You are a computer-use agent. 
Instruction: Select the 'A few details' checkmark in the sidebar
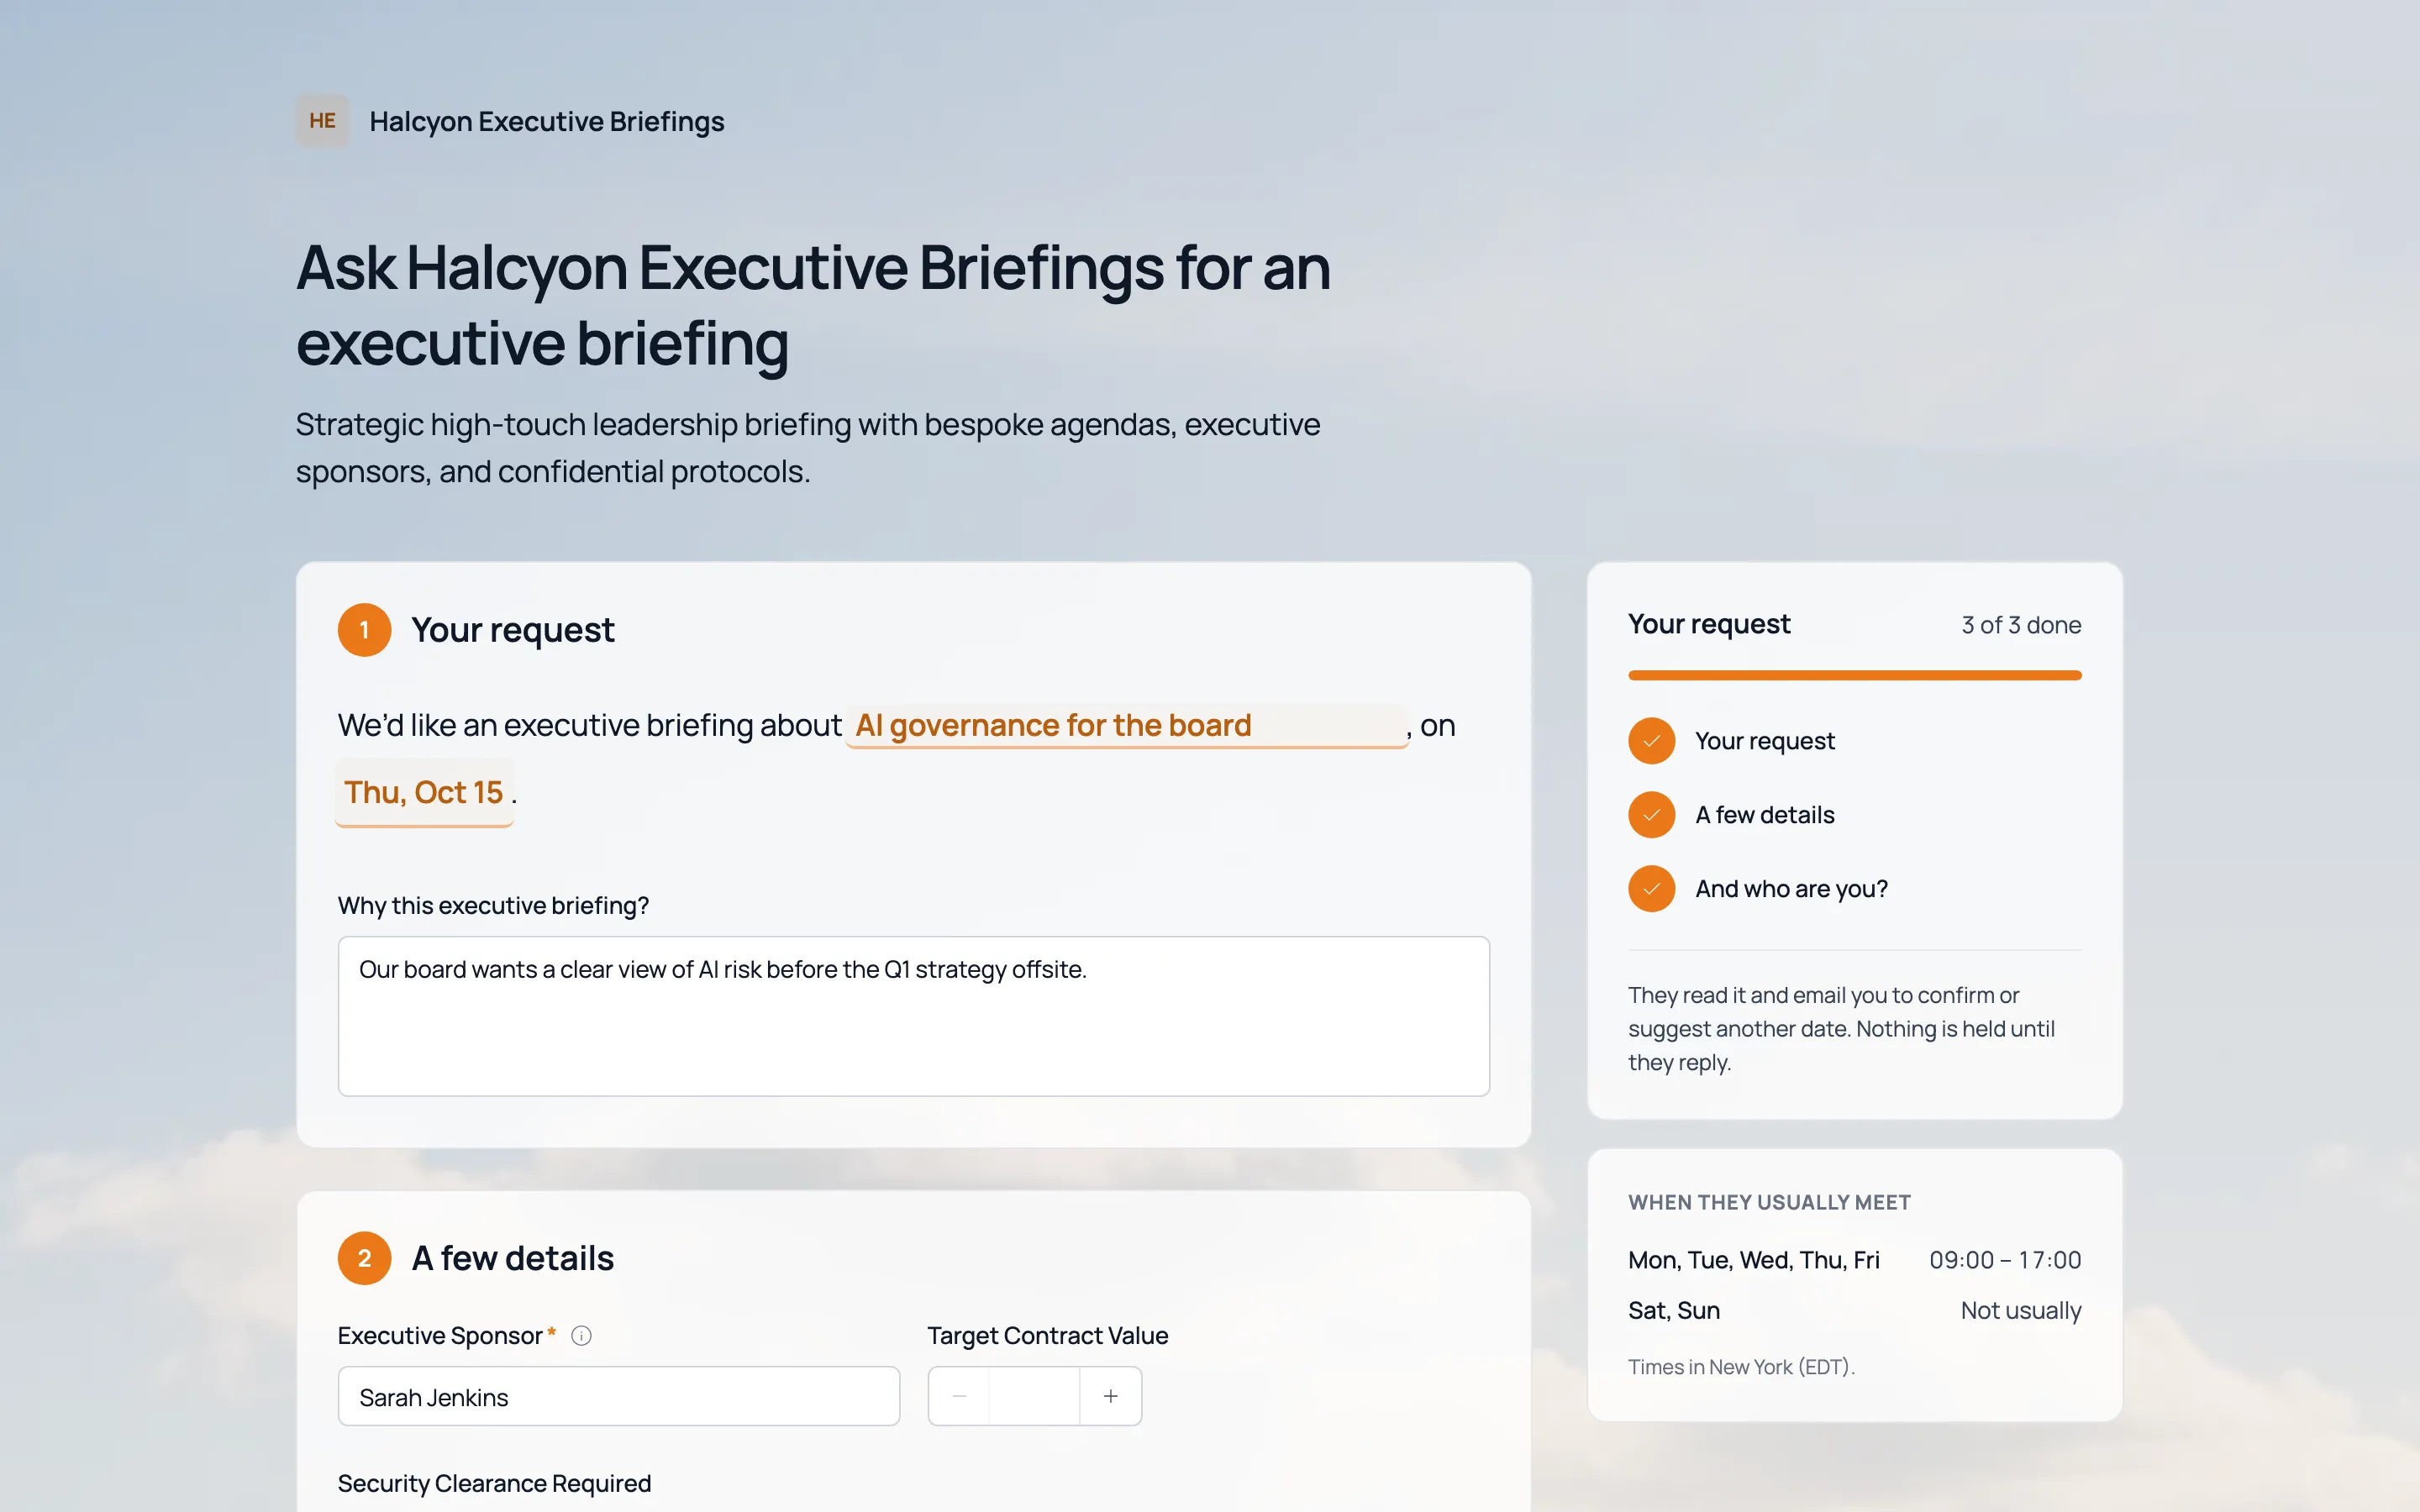pyautogui.click(x=1651, y=815)
